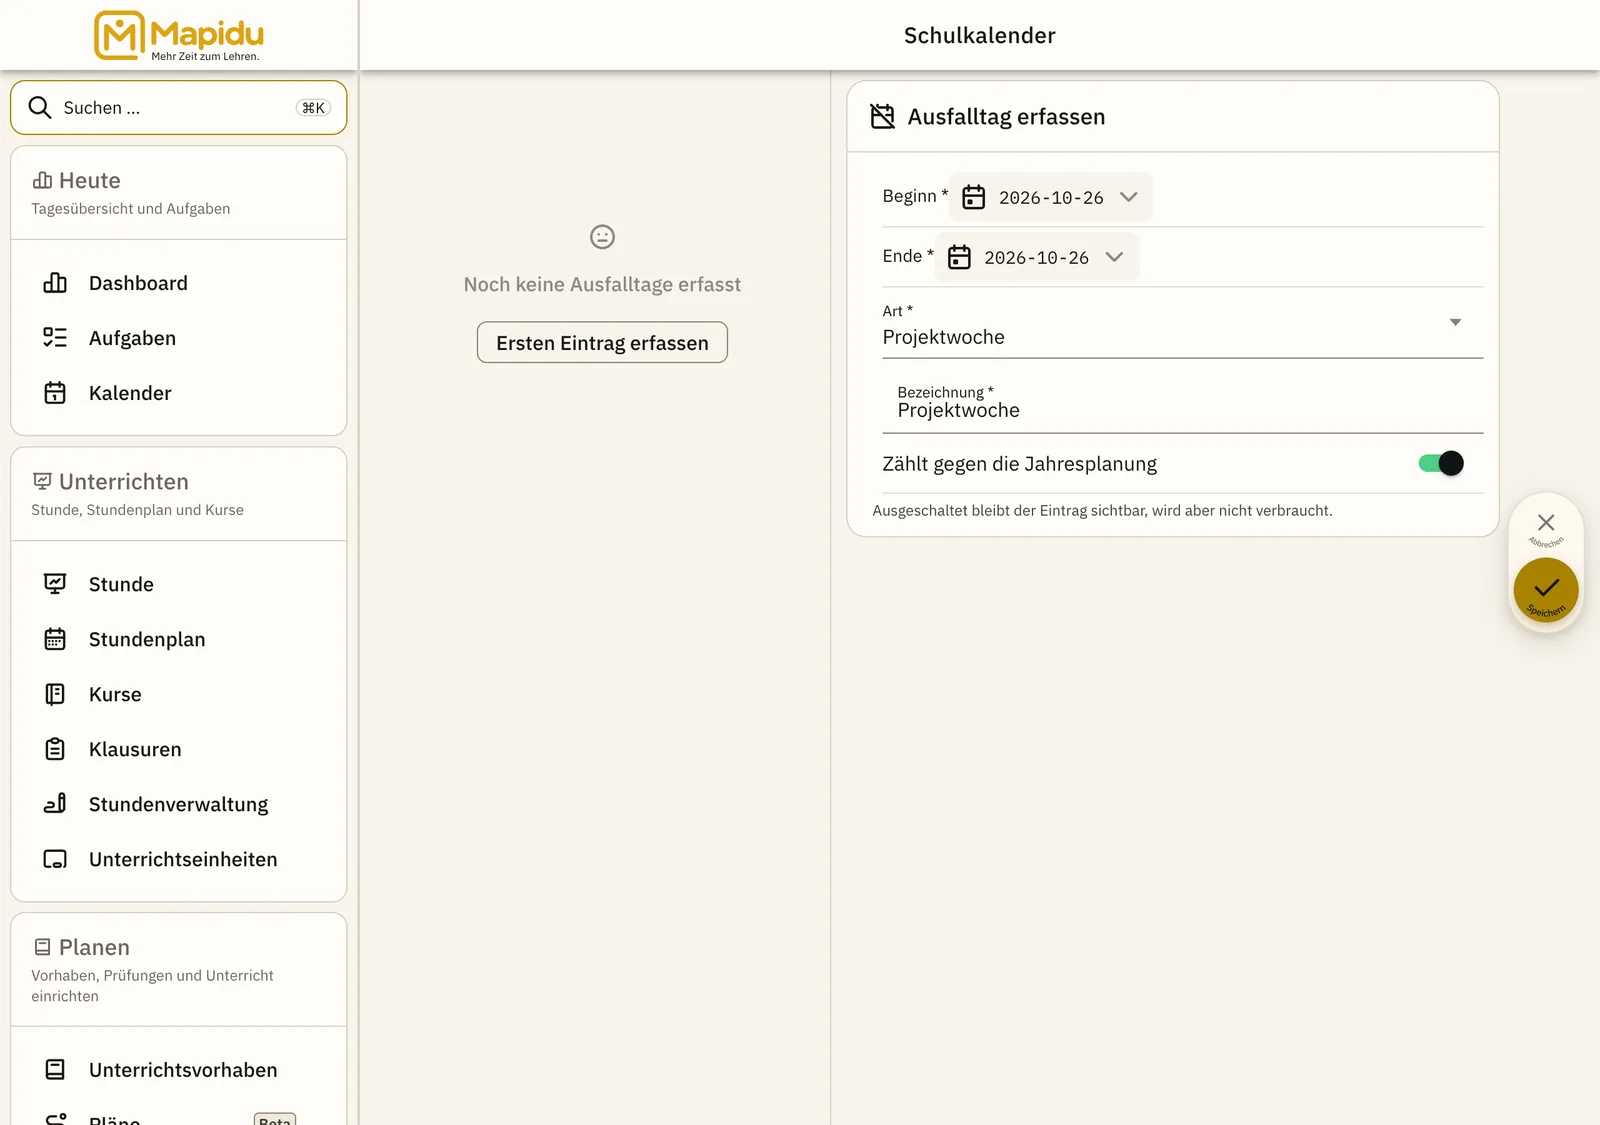
Task: Click calendar icon in Beginn field
Action: (x=974, y=197)
